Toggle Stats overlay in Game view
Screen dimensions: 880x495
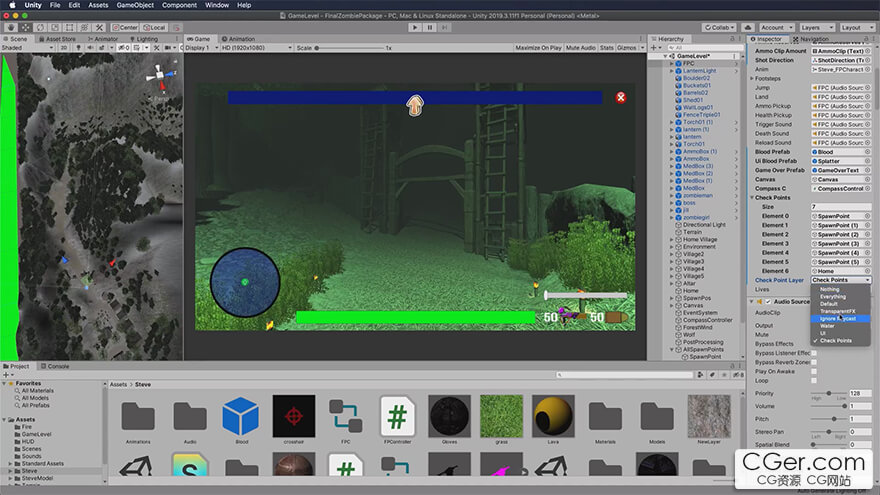coord(606,48)
